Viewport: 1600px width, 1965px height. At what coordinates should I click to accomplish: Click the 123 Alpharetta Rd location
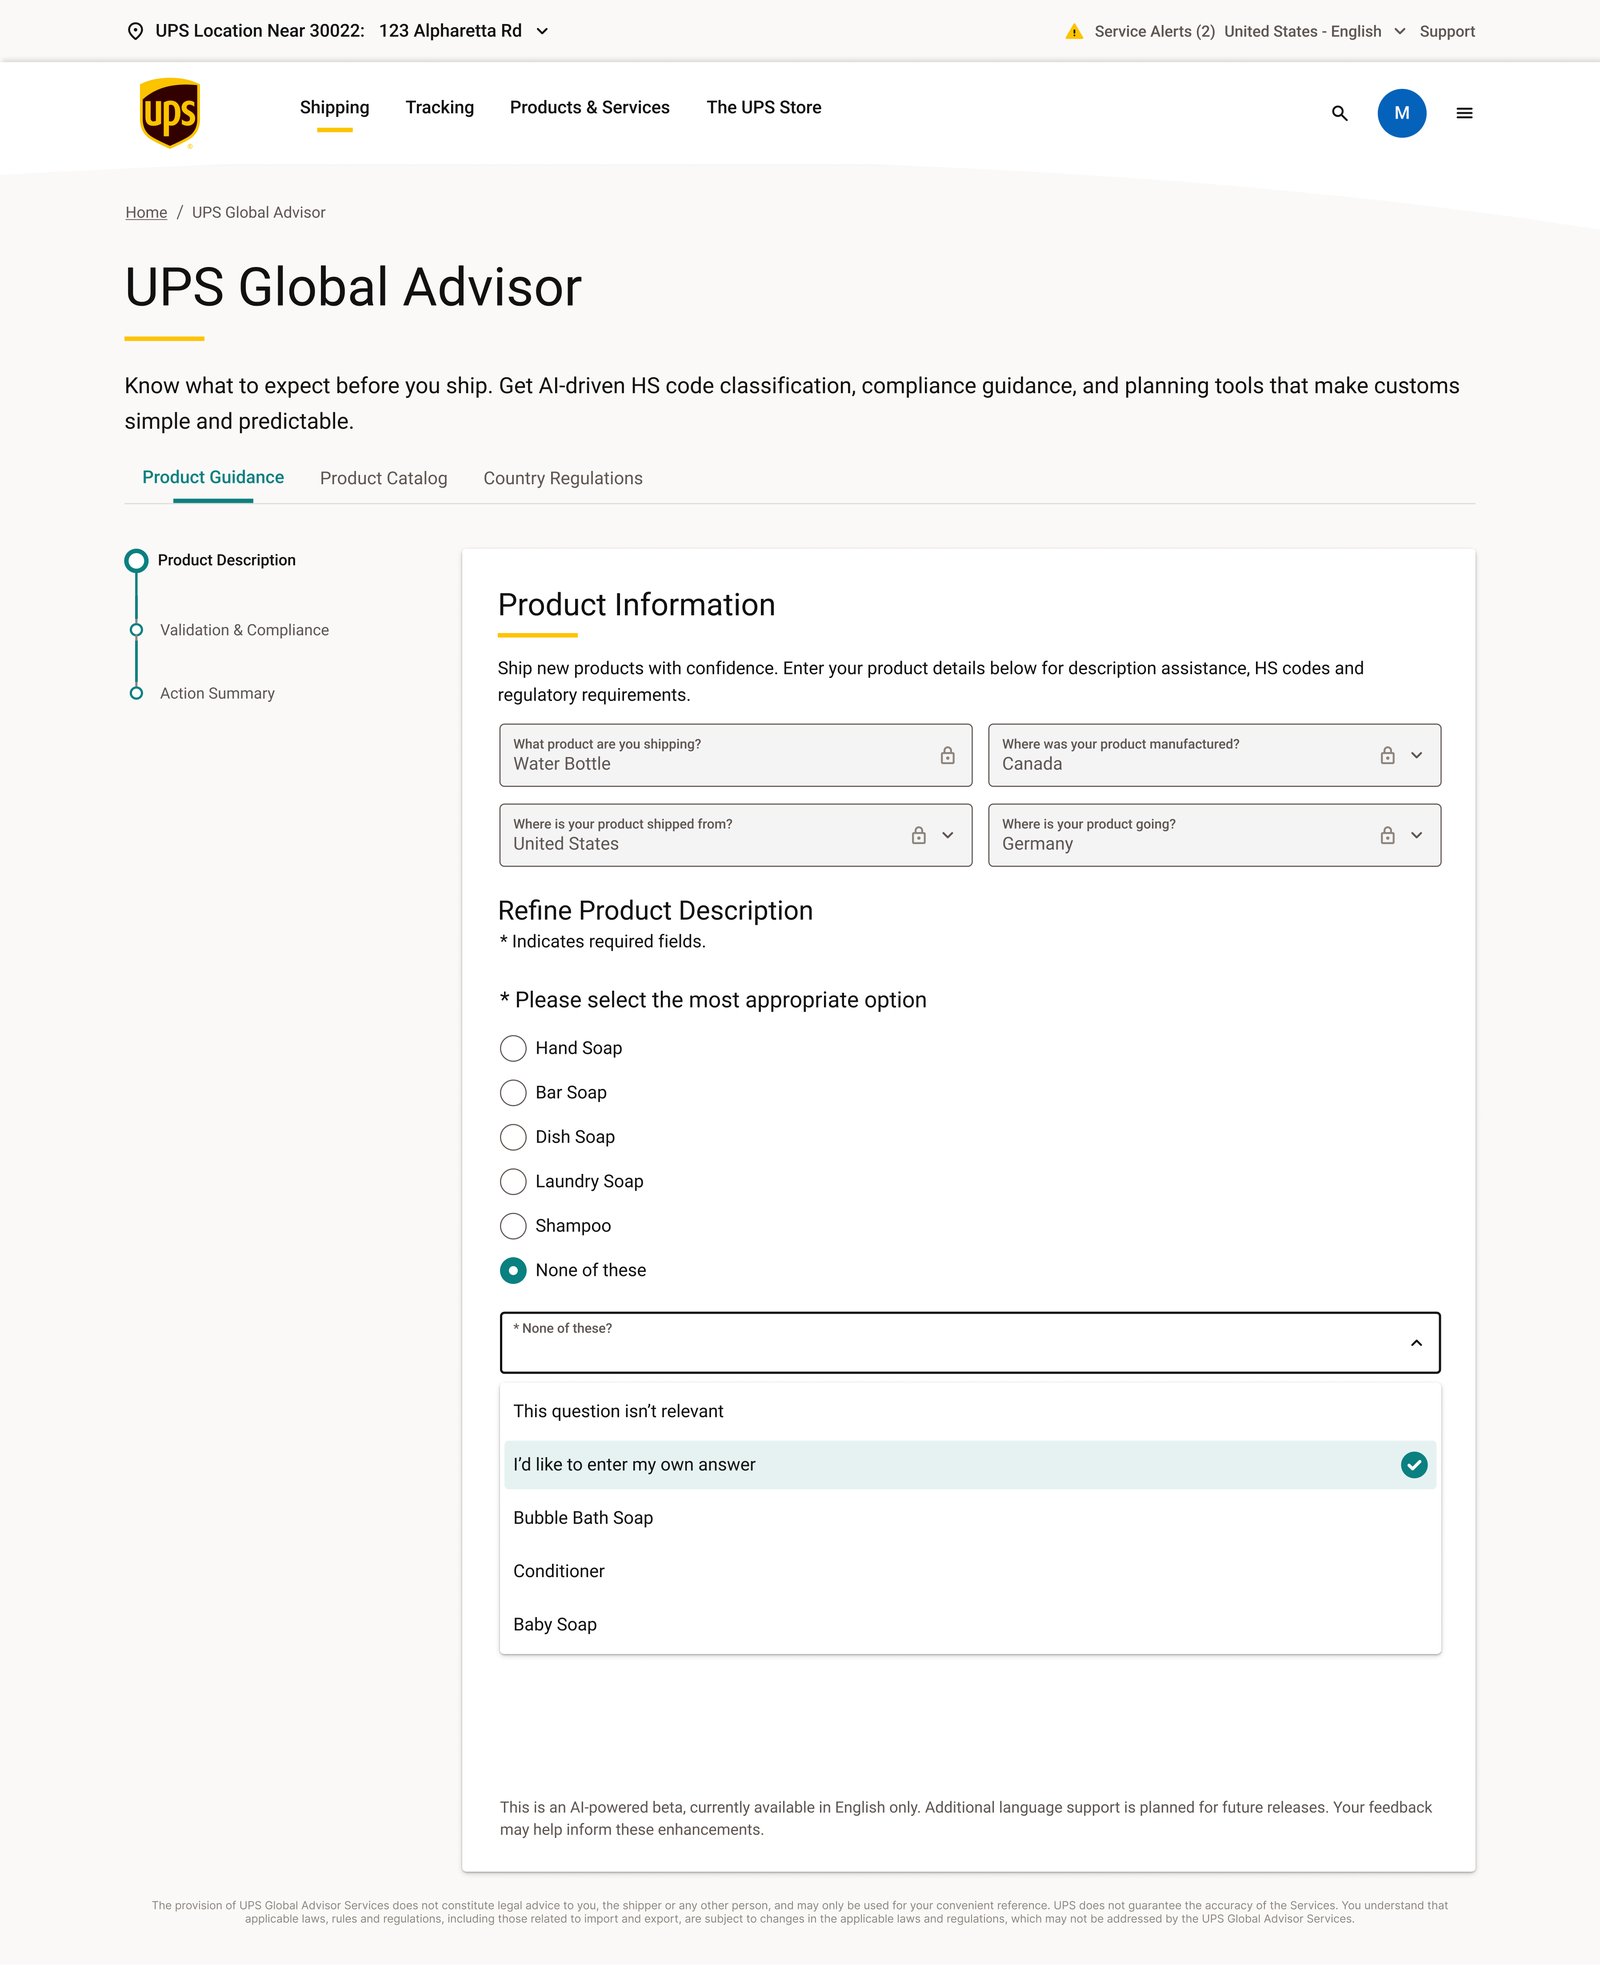click(x=450, y=31)
